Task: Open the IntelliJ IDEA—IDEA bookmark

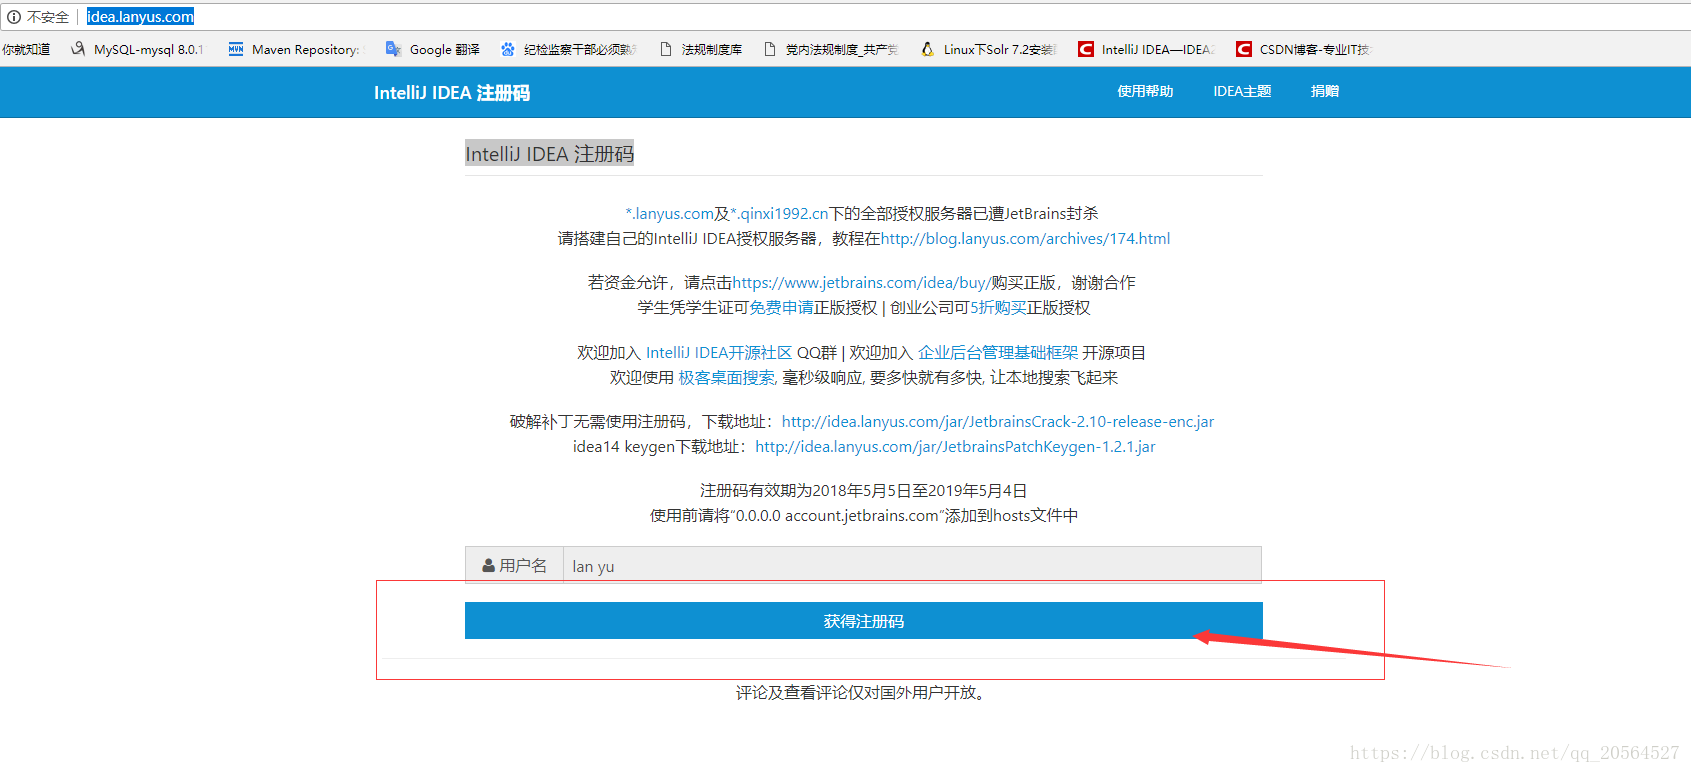Action: tap(1146, 49)
